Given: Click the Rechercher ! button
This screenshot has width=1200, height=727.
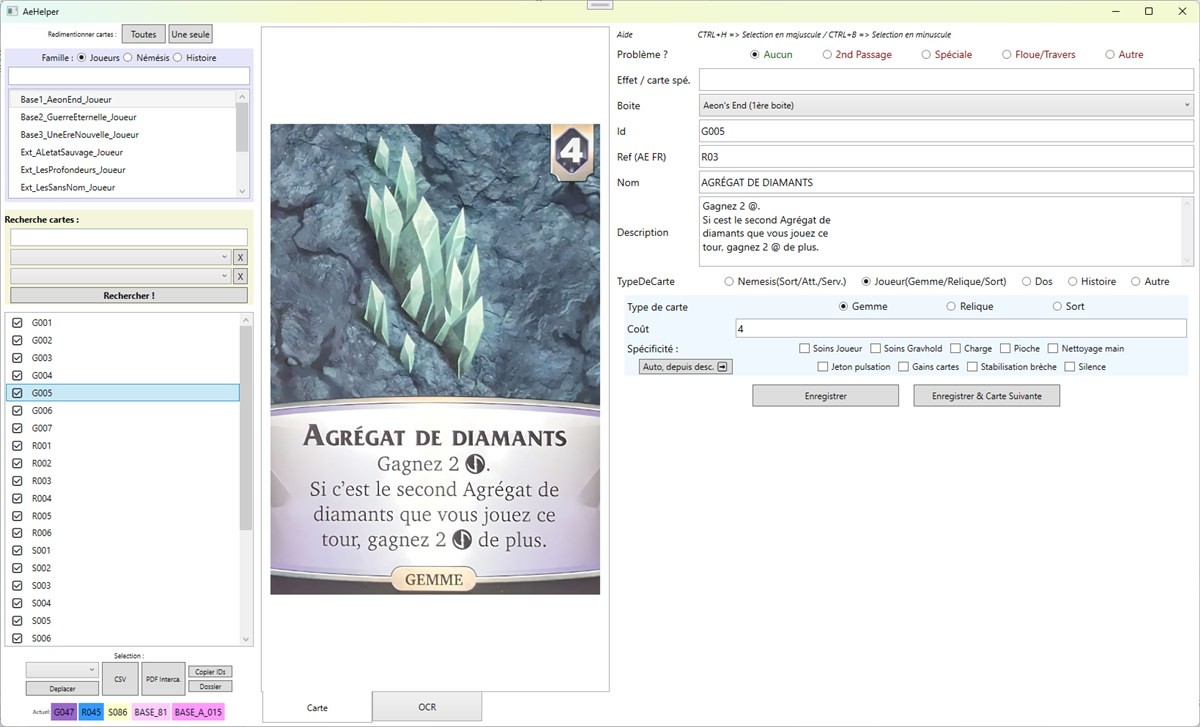Looking at the screenshot, I should [x=129, y=296].
